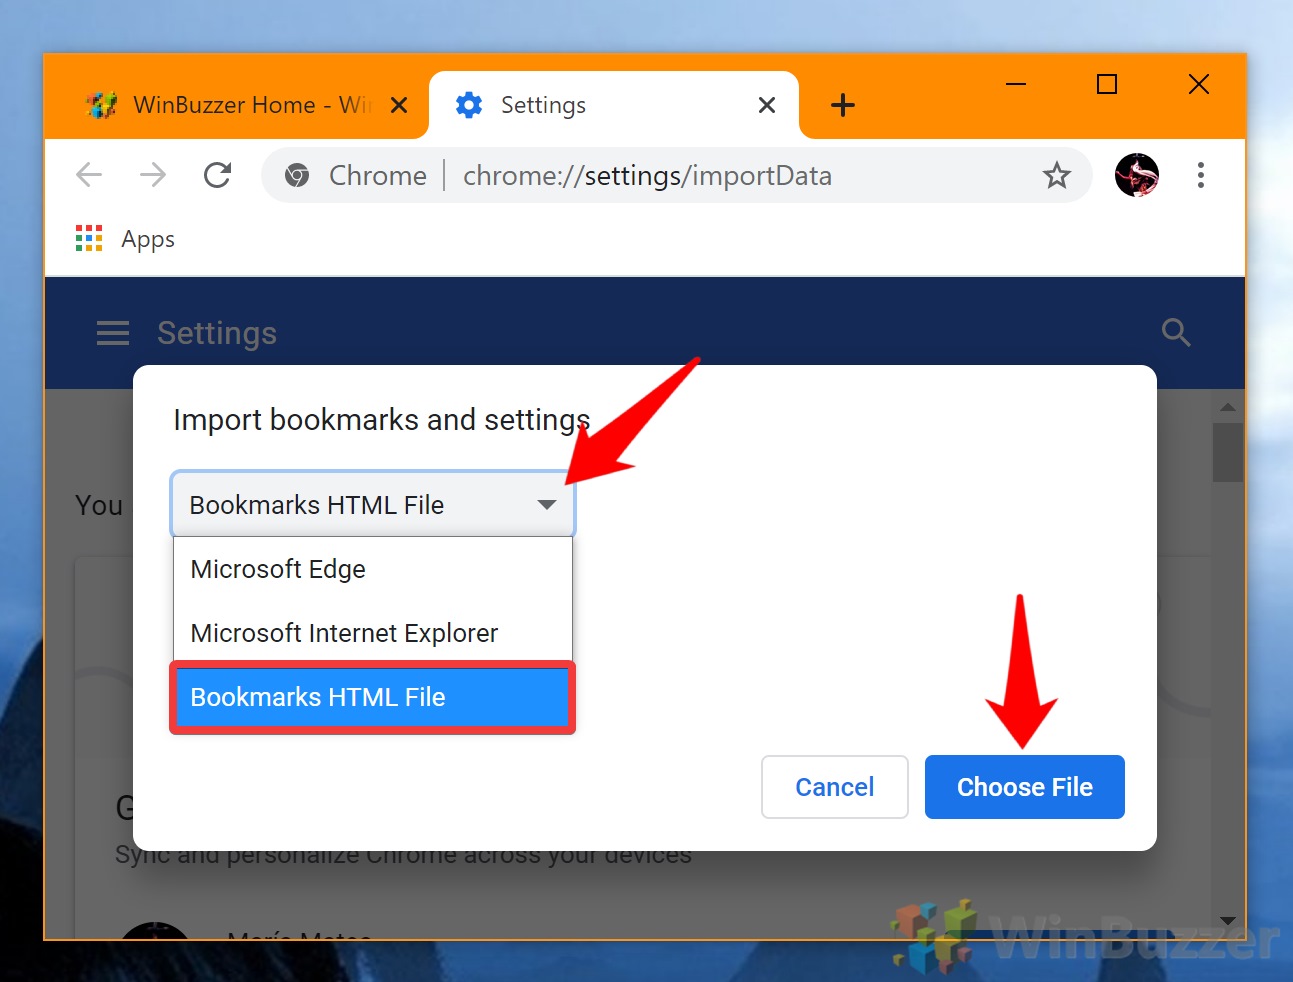Click the forward navigation arrow
The width and height of the screenshot is (1293, 982).
click(153, 175)
